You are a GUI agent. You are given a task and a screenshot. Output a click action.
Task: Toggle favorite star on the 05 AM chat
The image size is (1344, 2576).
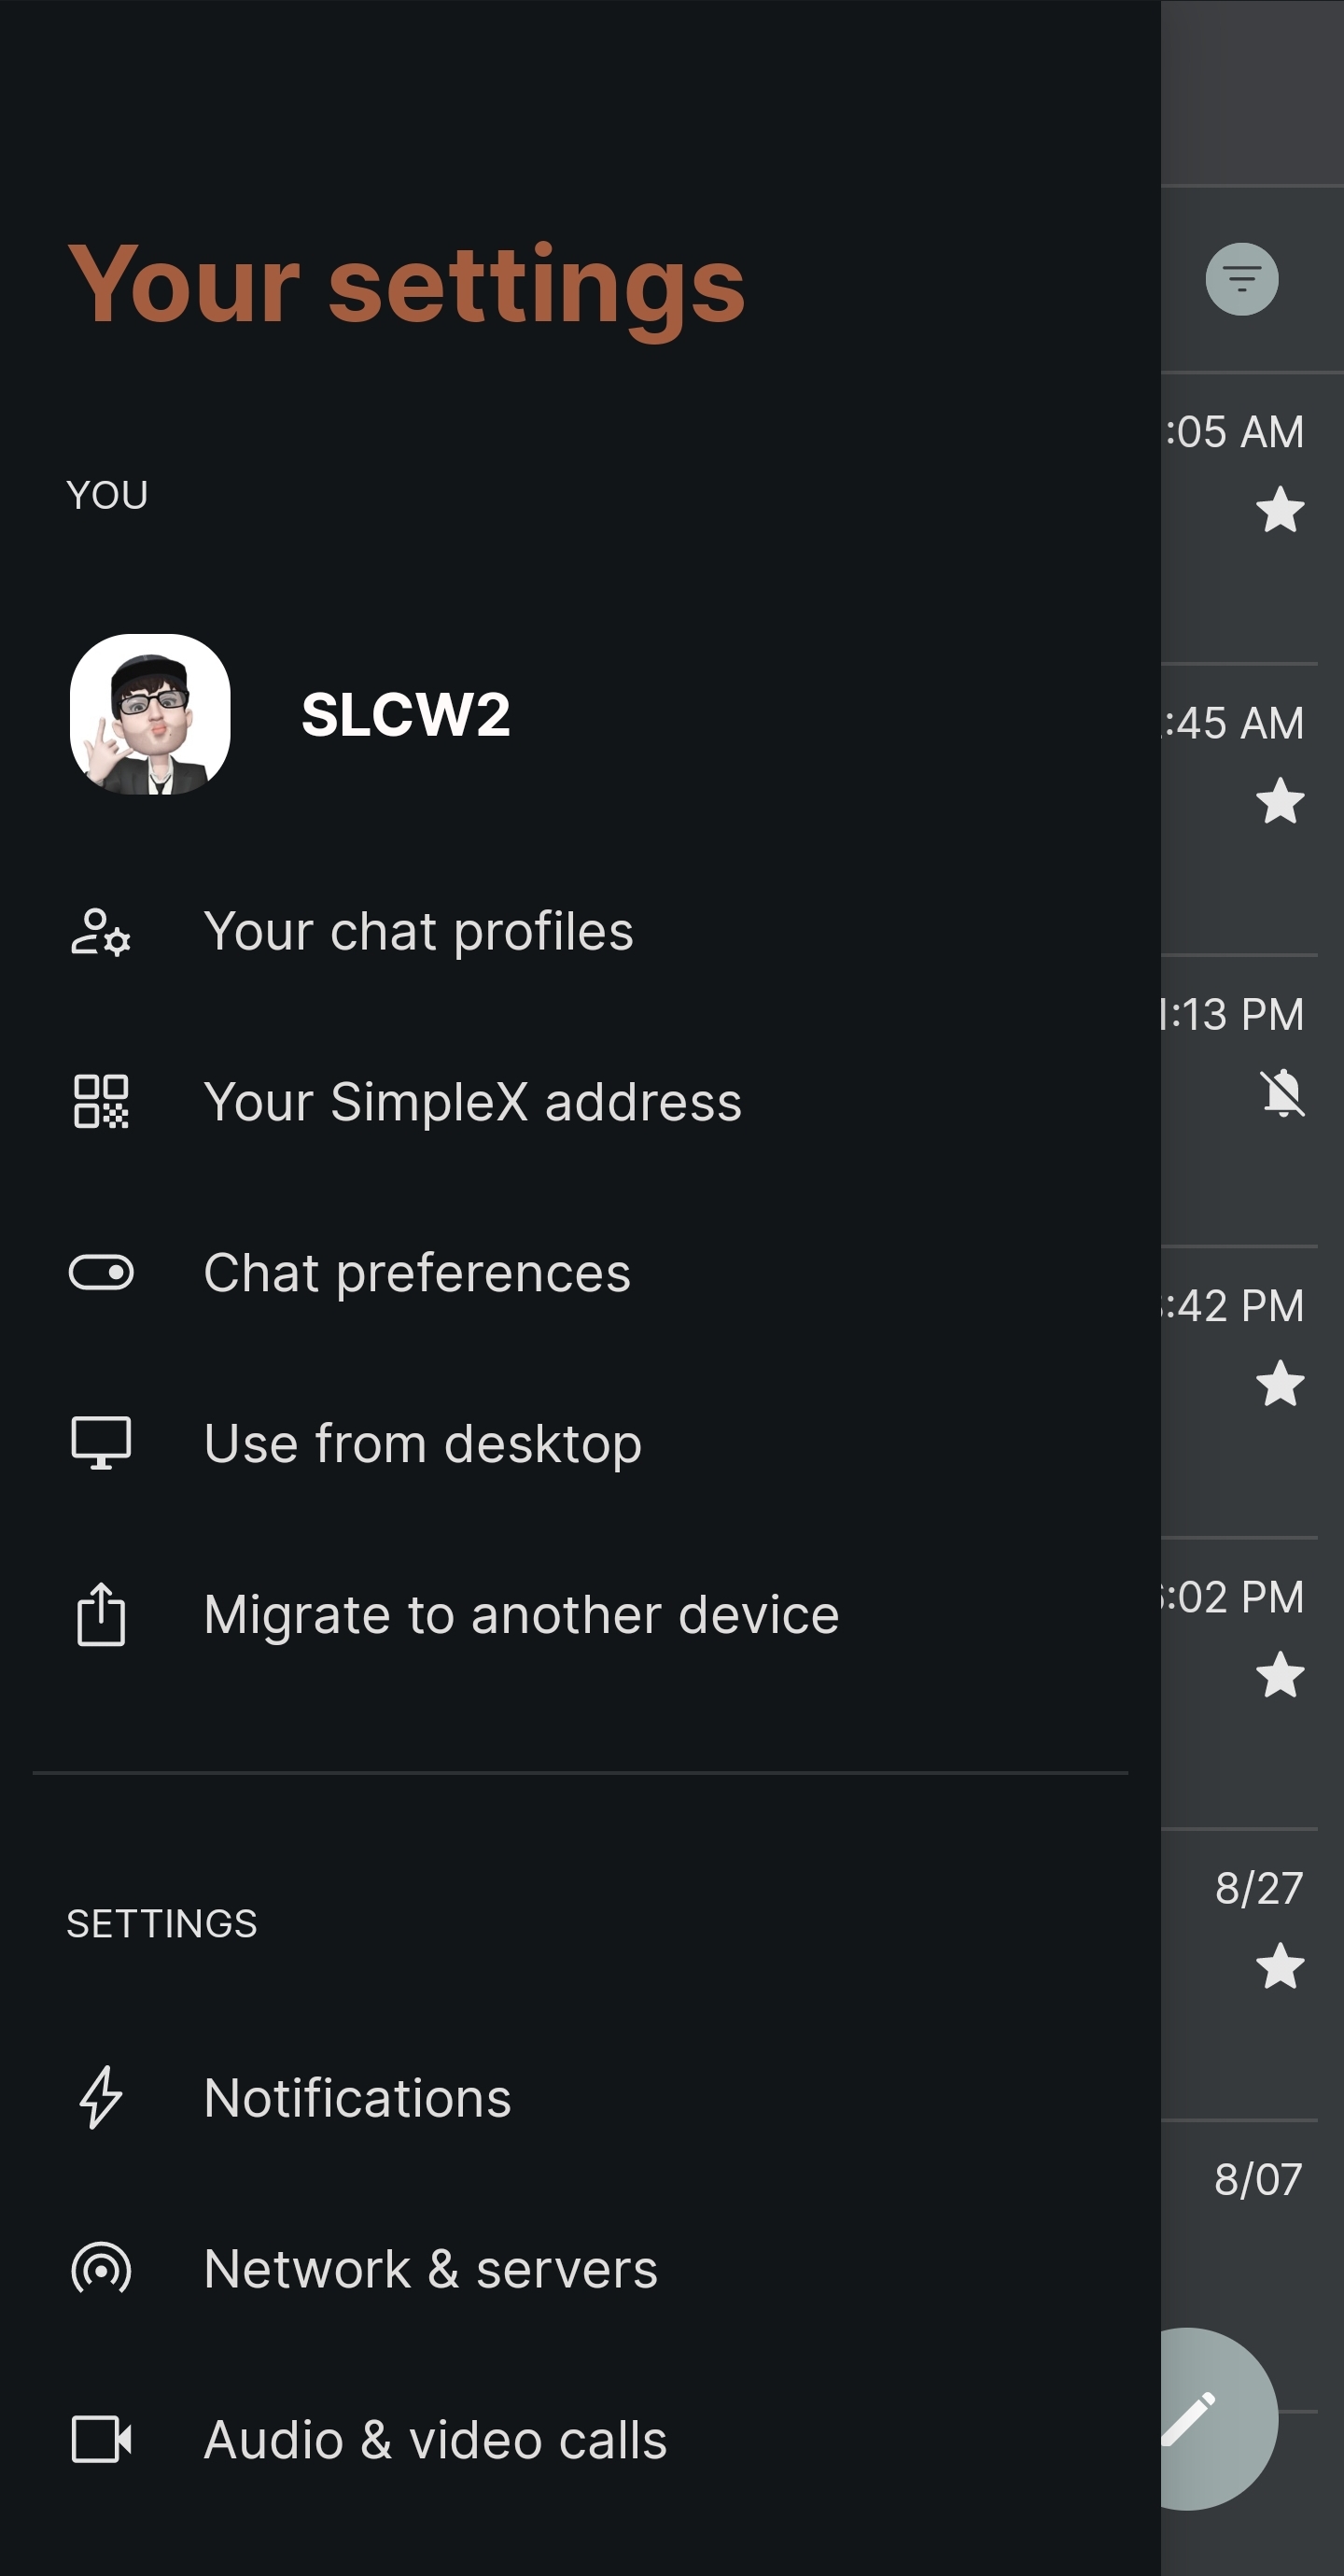[x=1280, y=510]
